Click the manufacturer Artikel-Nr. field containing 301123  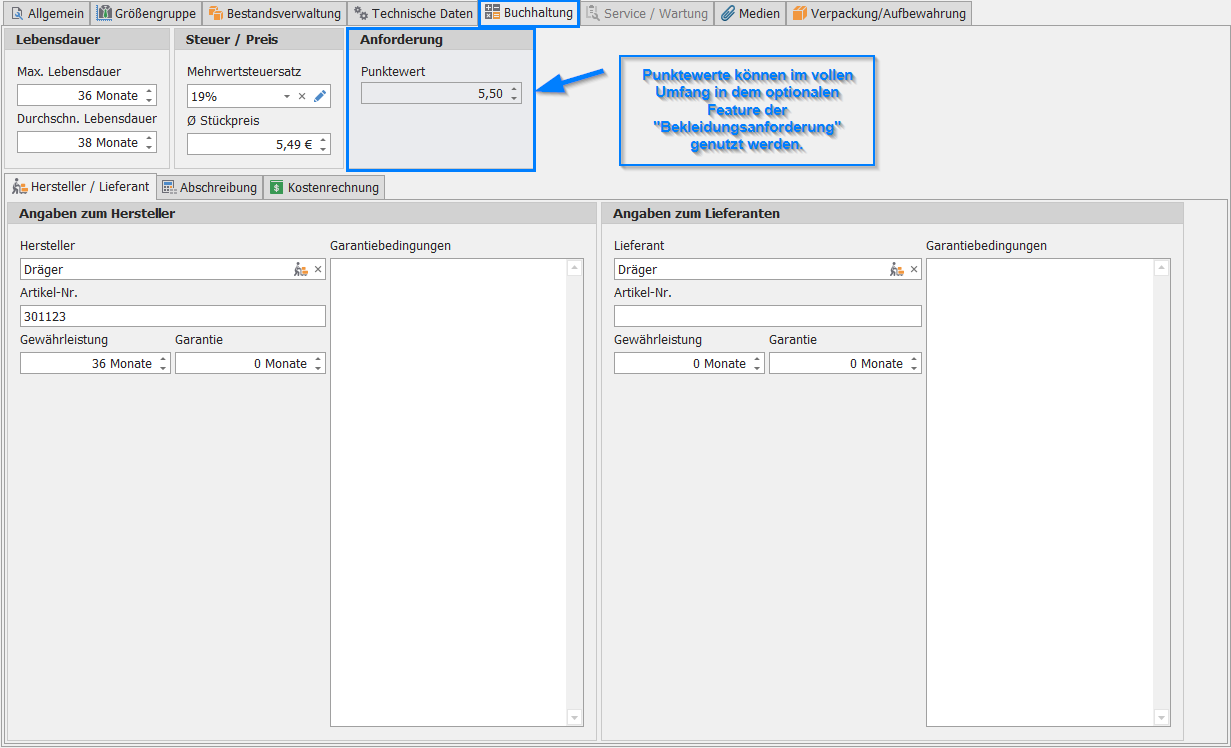pyautogui.click(x=172, y=317)
